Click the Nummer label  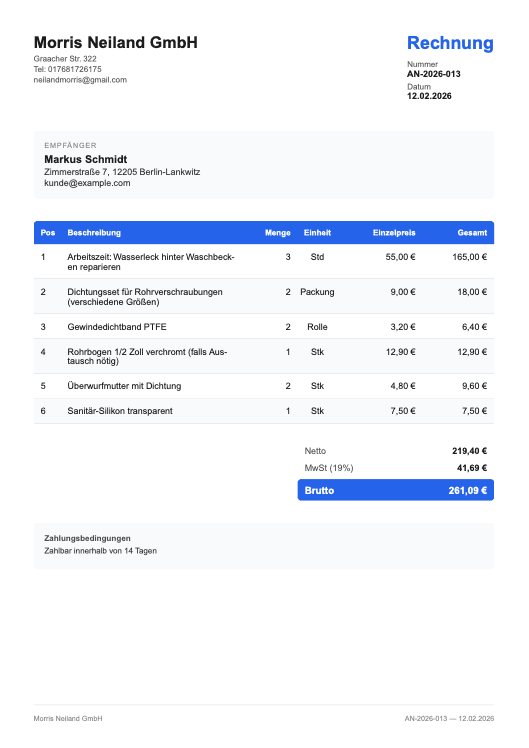(422, 64)
